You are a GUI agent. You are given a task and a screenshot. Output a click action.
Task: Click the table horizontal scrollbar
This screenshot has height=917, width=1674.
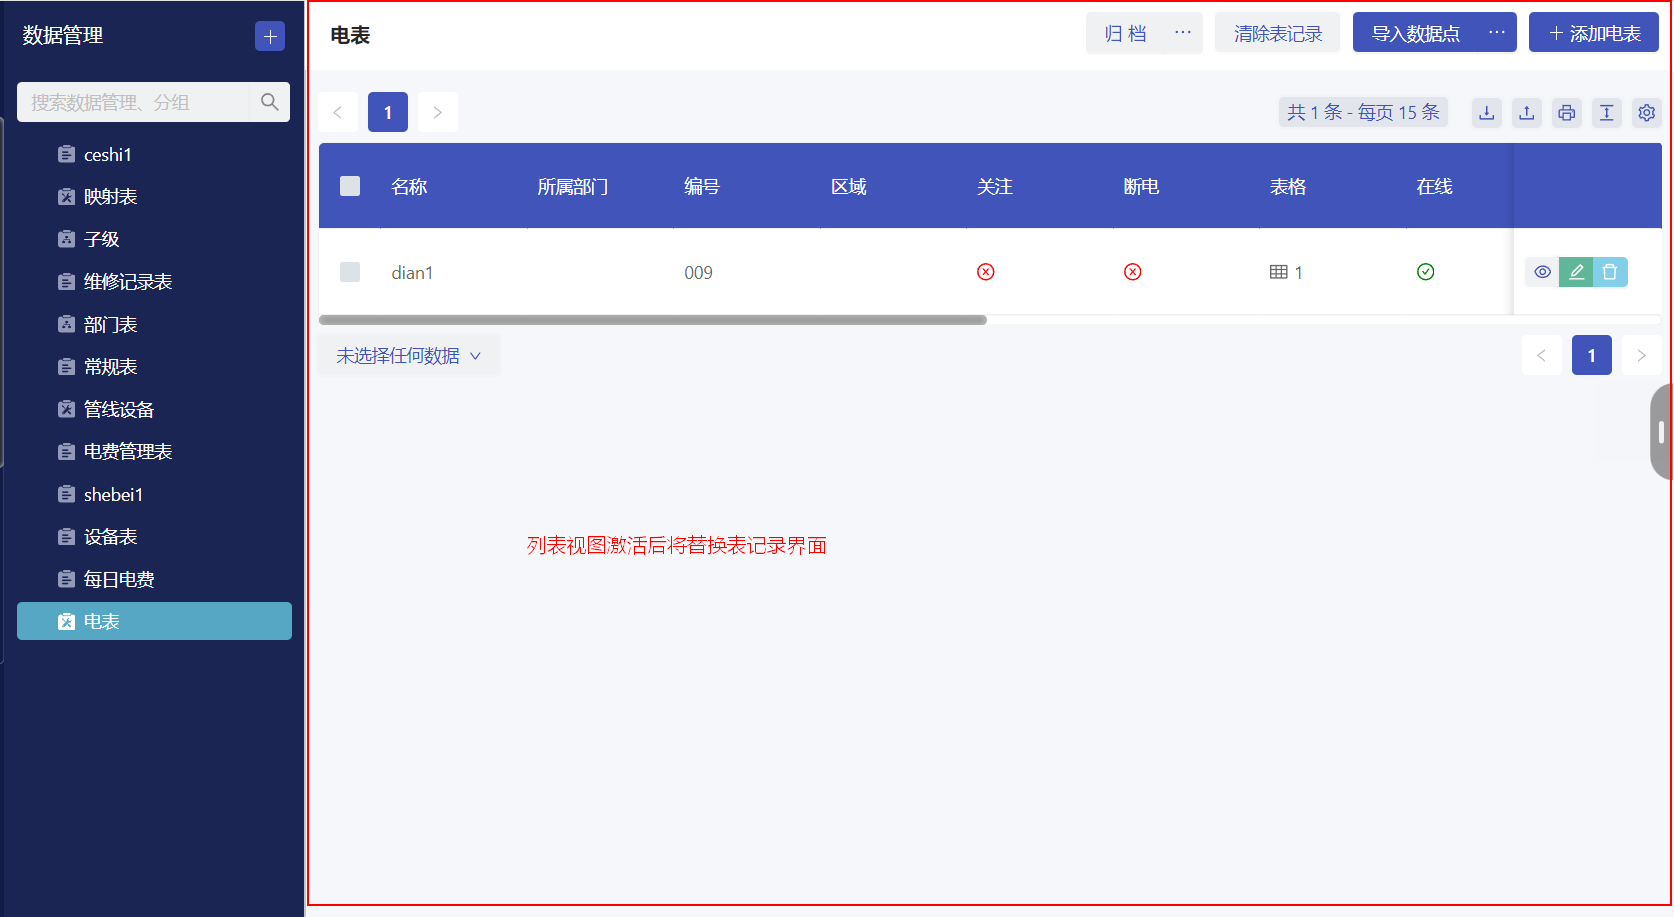coord(653,320)
